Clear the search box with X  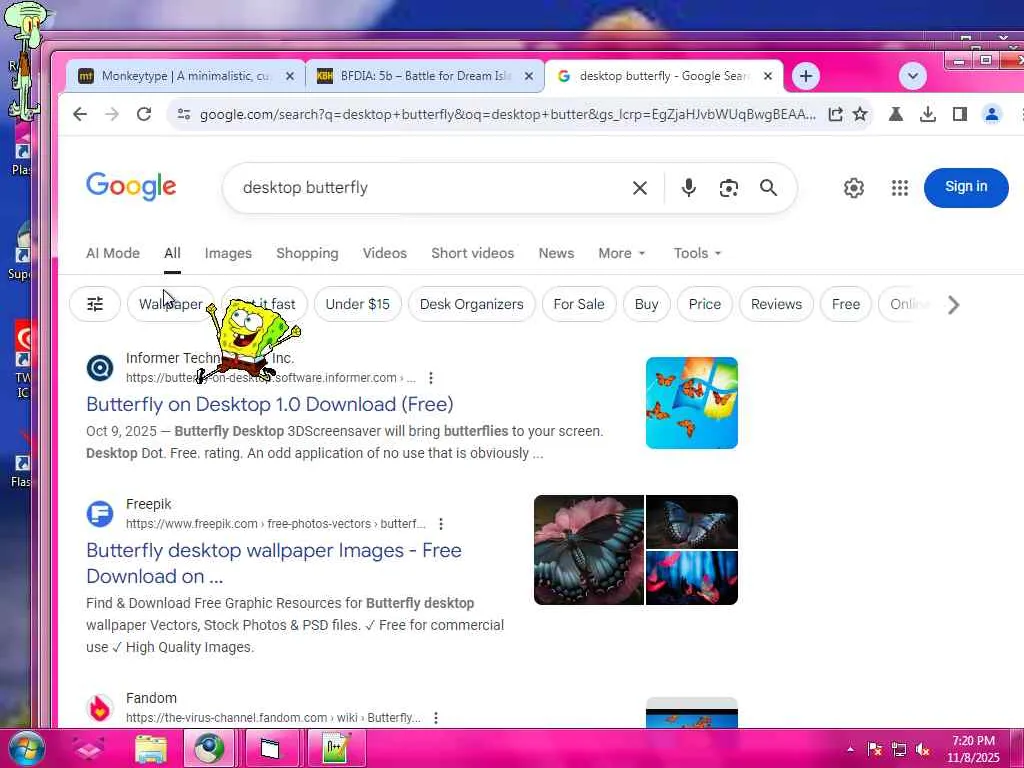[x=640, y=188]
